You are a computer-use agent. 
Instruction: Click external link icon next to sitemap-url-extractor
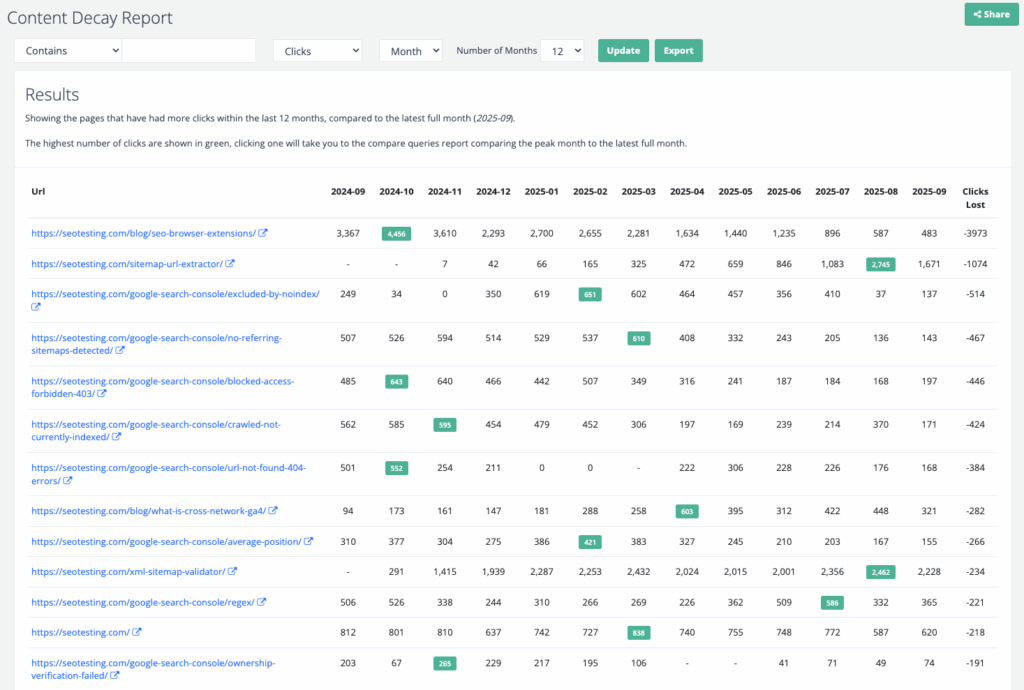pyautogui.click(x=230, y=264)
